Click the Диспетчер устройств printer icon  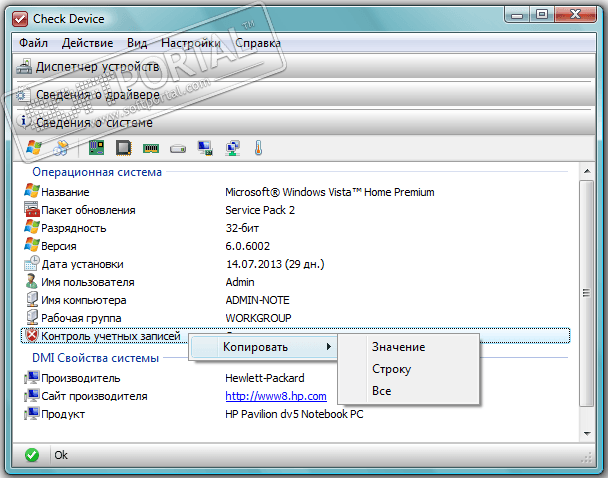(24, 66)
